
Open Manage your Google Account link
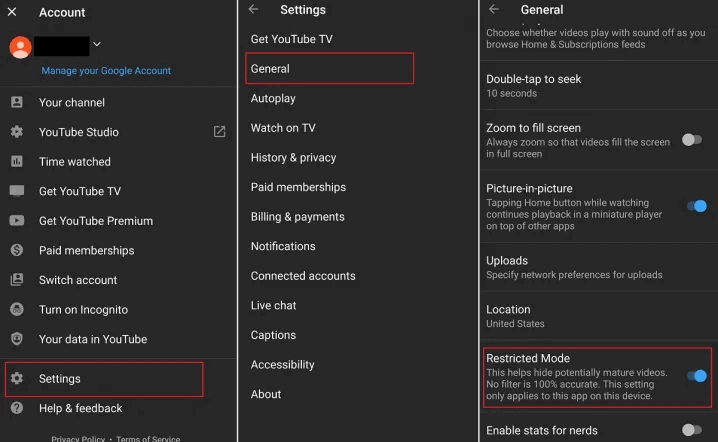(106, 71)
